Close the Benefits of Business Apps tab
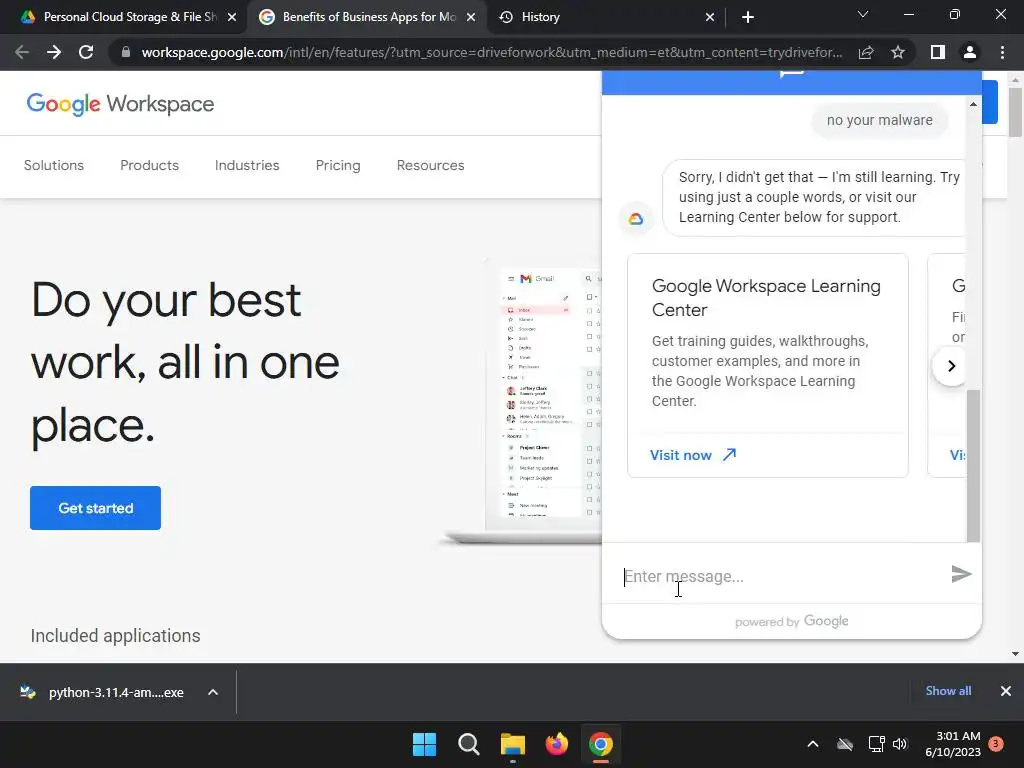 pos(471,17)
